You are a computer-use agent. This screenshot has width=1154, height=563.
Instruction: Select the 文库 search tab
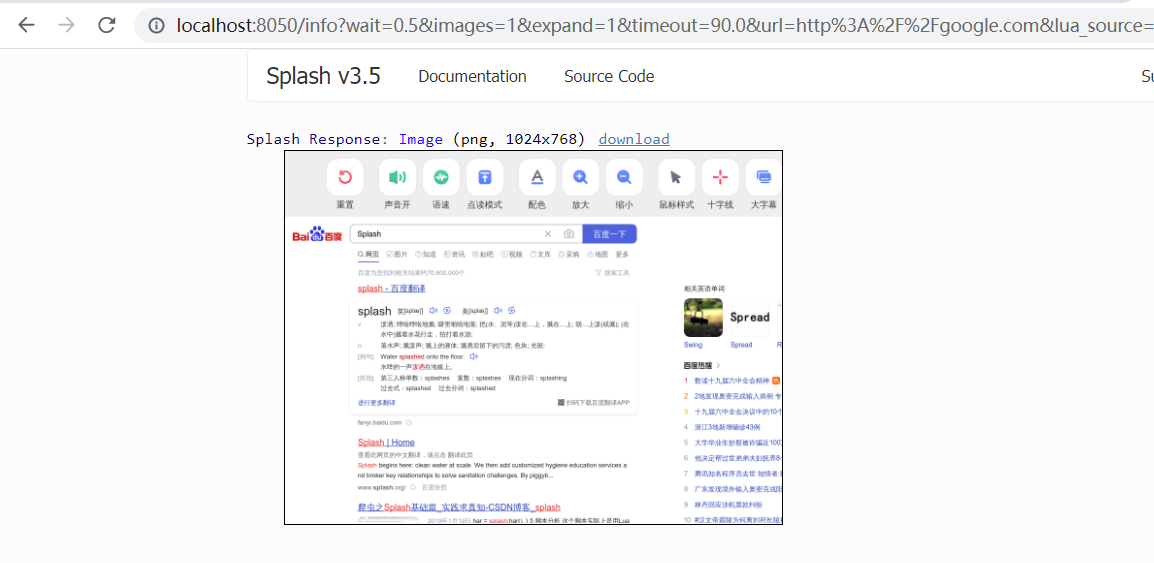coord(541,254)
